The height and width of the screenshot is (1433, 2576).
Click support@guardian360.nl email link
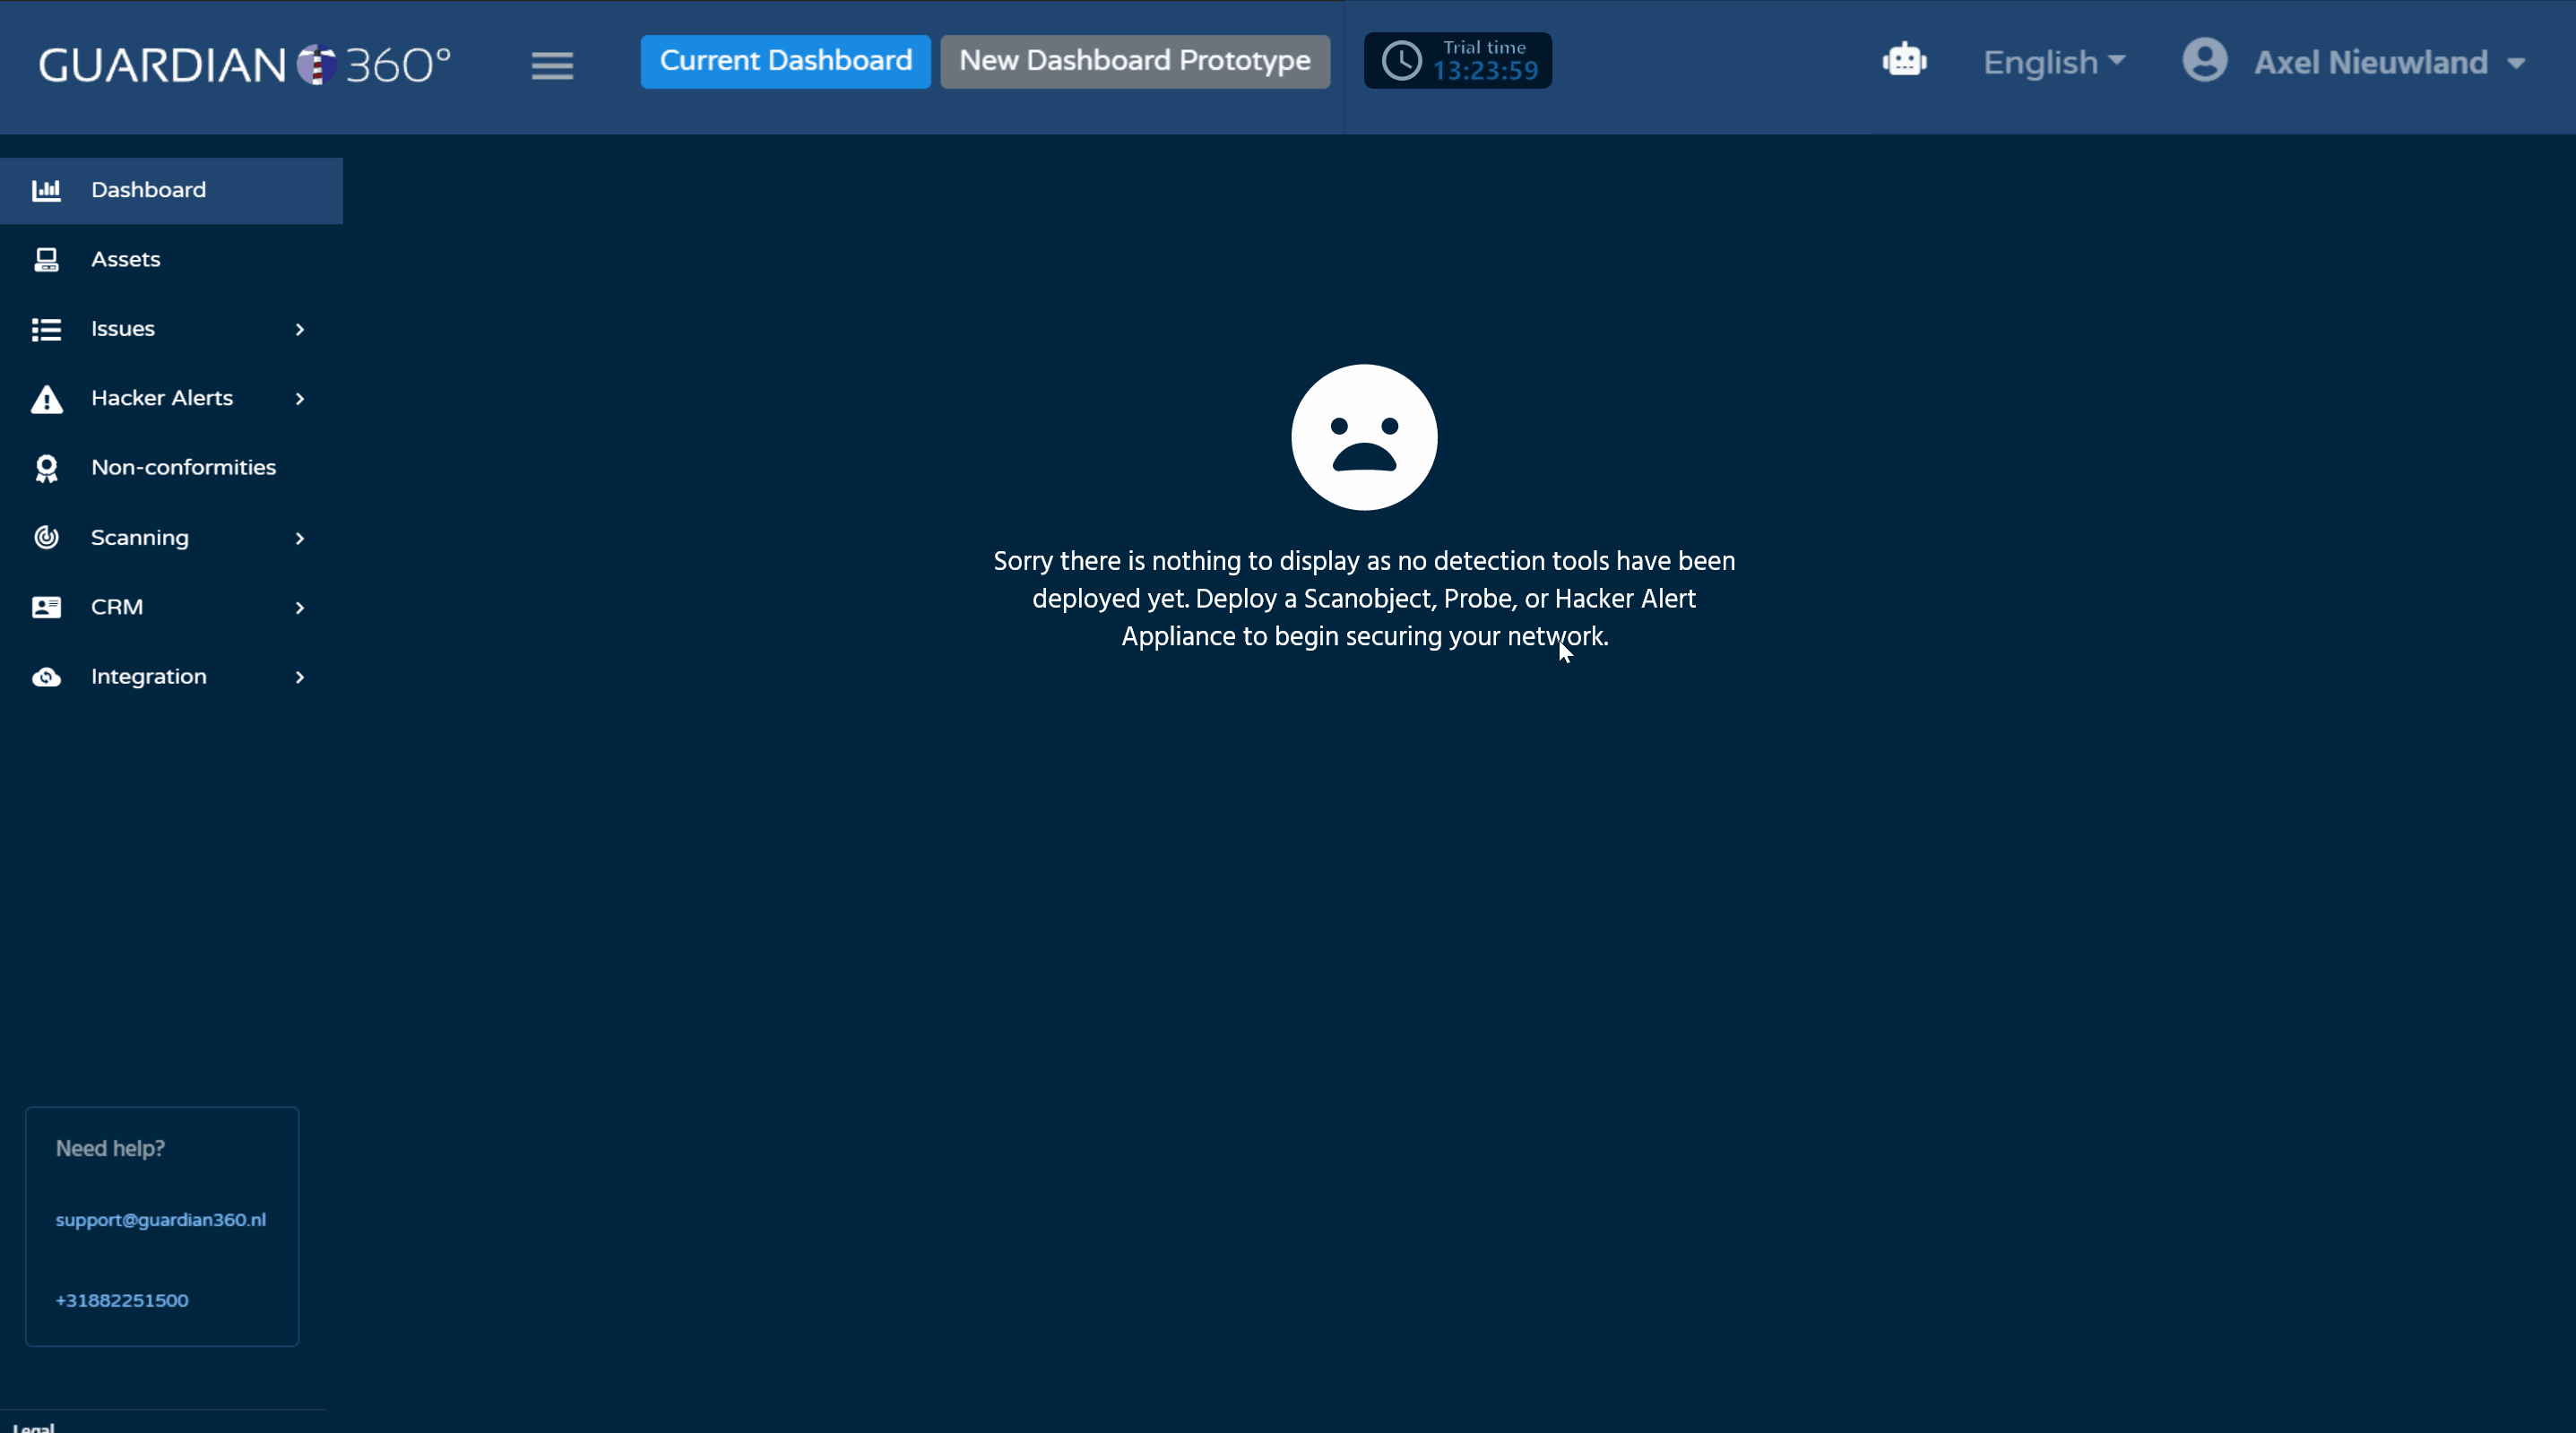coord(160,1219)
